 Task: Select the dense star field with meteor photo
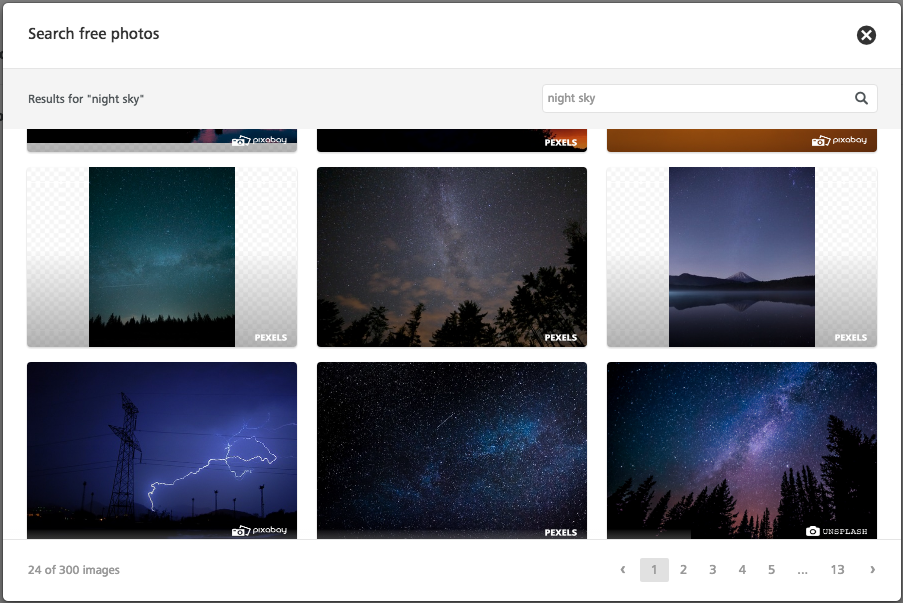tap(452, 450)
